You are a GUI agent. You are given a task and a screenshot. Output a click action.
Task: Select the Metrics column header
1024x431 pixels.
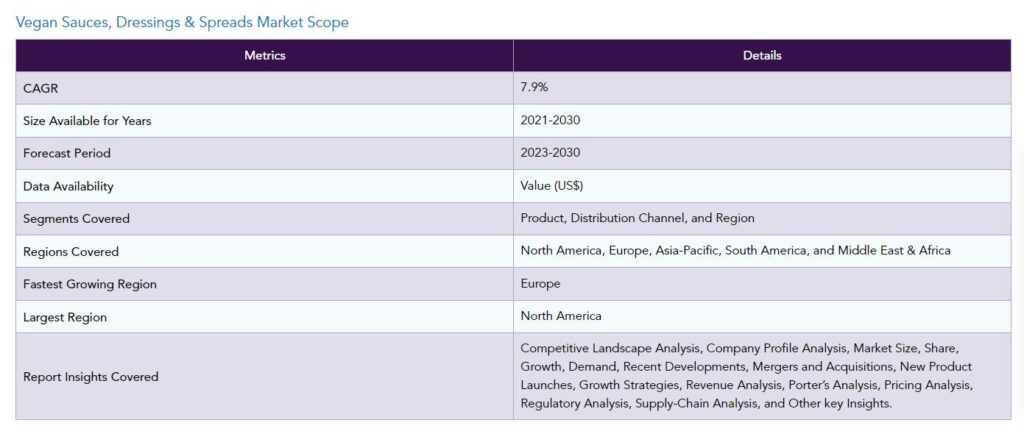tap(264, 56)
